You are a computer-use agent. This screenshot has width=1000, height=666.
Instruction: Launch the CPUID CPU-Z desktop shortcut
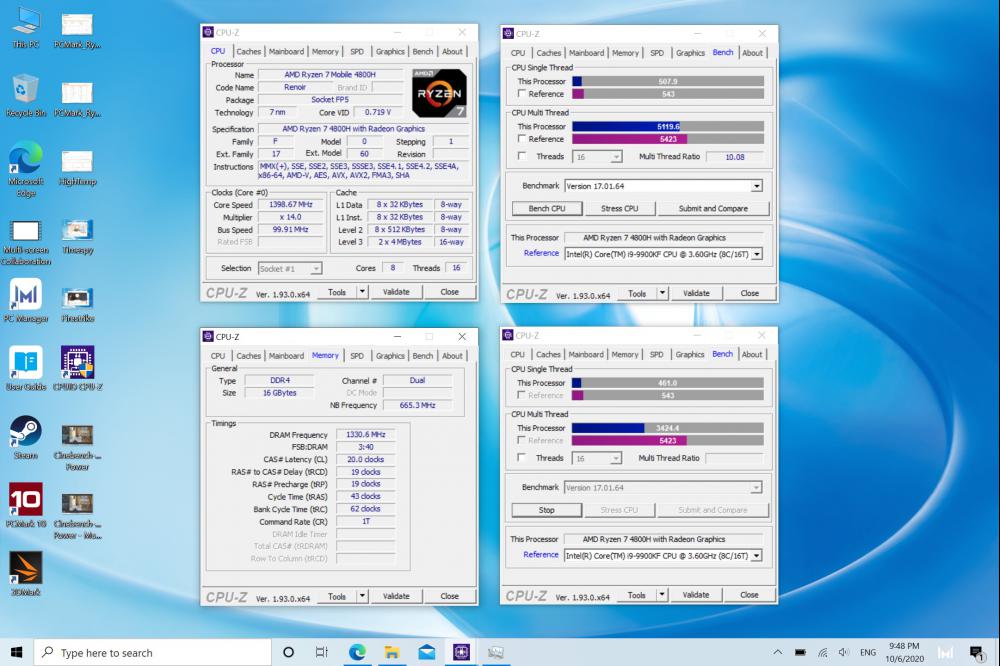(x=77, y=368)
